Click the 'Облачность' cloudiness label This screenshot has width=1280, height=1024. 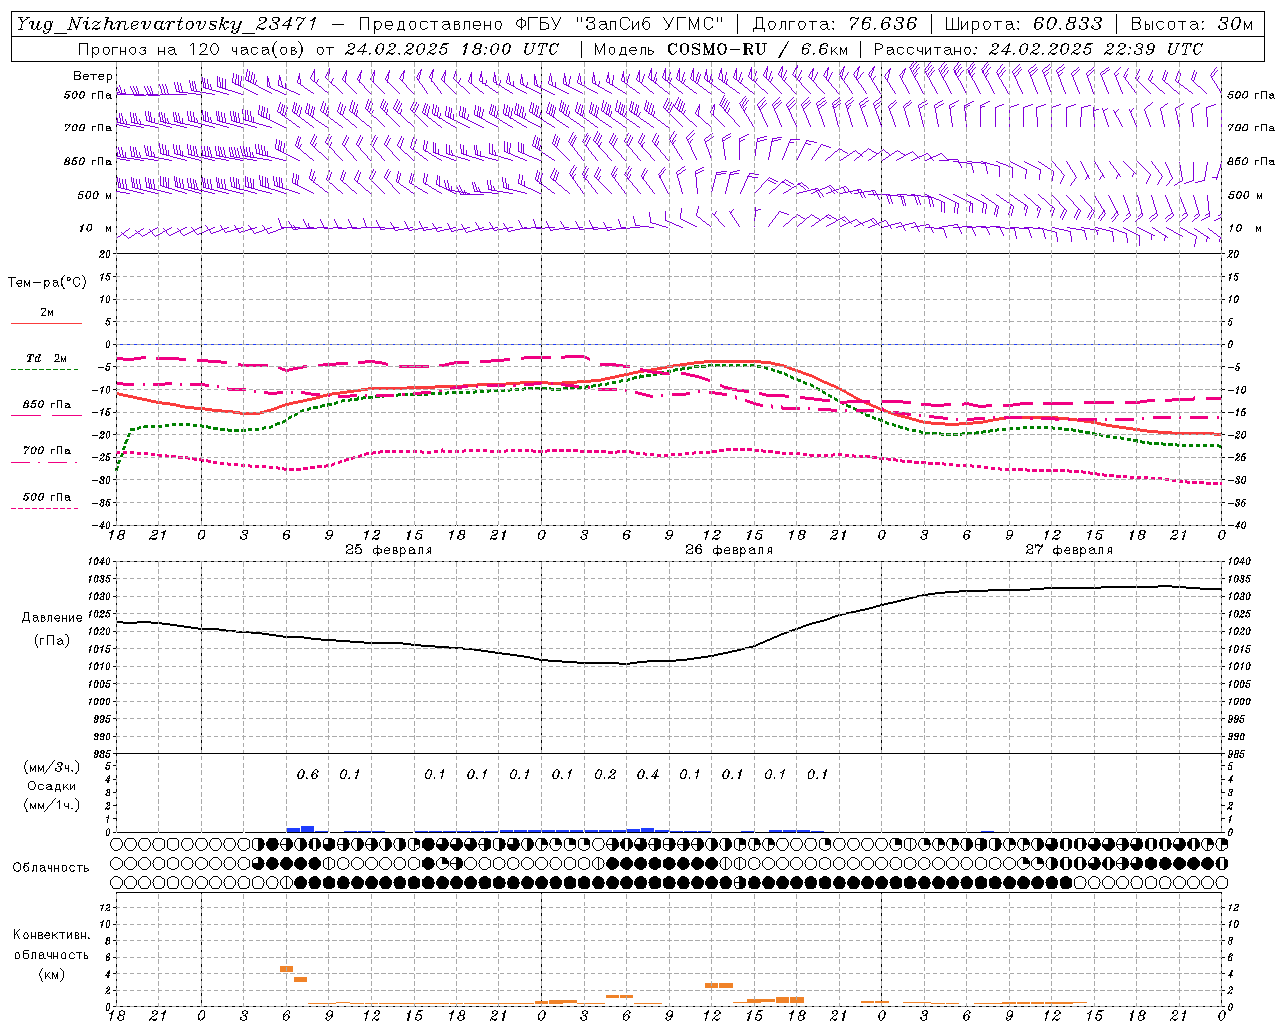pyautogui.click(x=51, y=868)
